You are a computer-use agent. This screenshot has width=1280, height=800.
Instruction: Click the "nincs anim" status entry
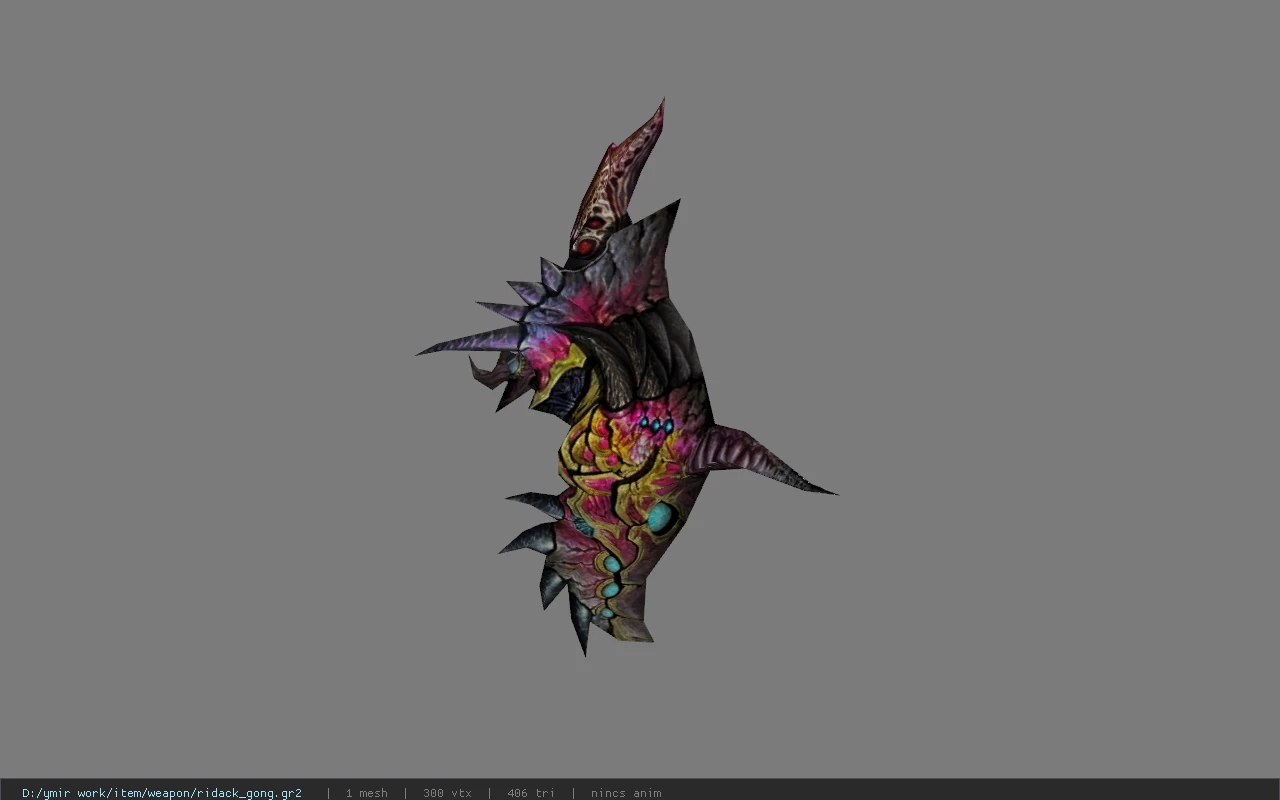626,793
